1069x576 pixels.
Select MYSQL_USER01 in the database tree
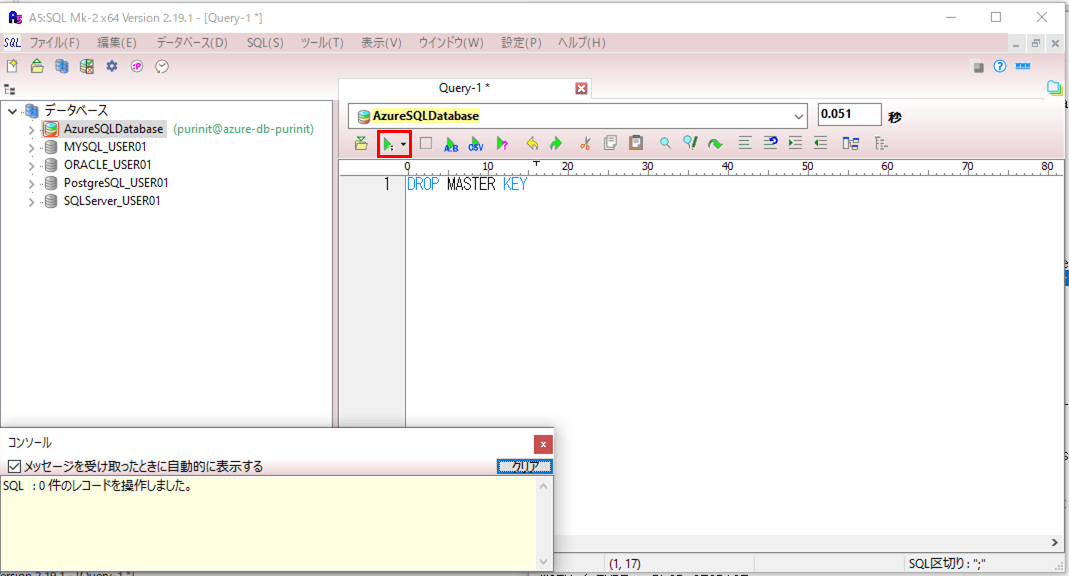coord(105,147)
